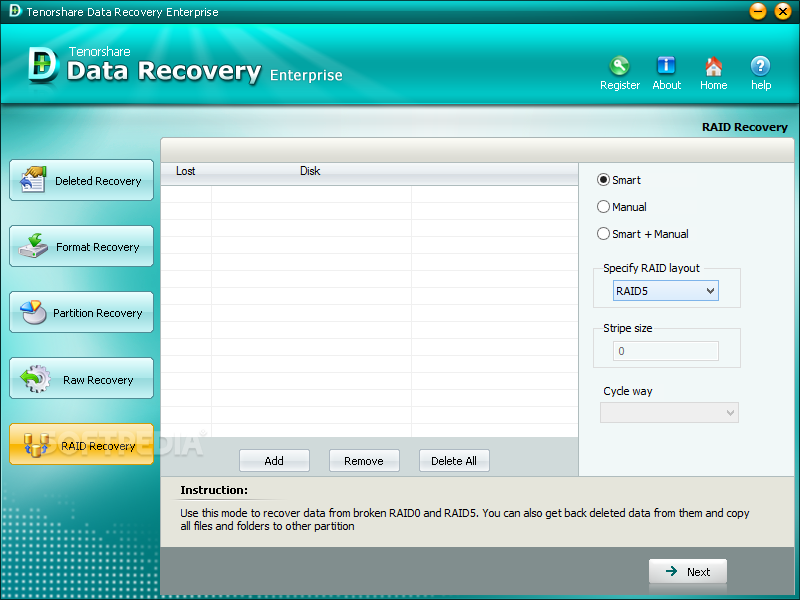Switch to Format Recovery mode
Image resolution: width=800 pixels, height=600 pixels.
coord(81,246)
